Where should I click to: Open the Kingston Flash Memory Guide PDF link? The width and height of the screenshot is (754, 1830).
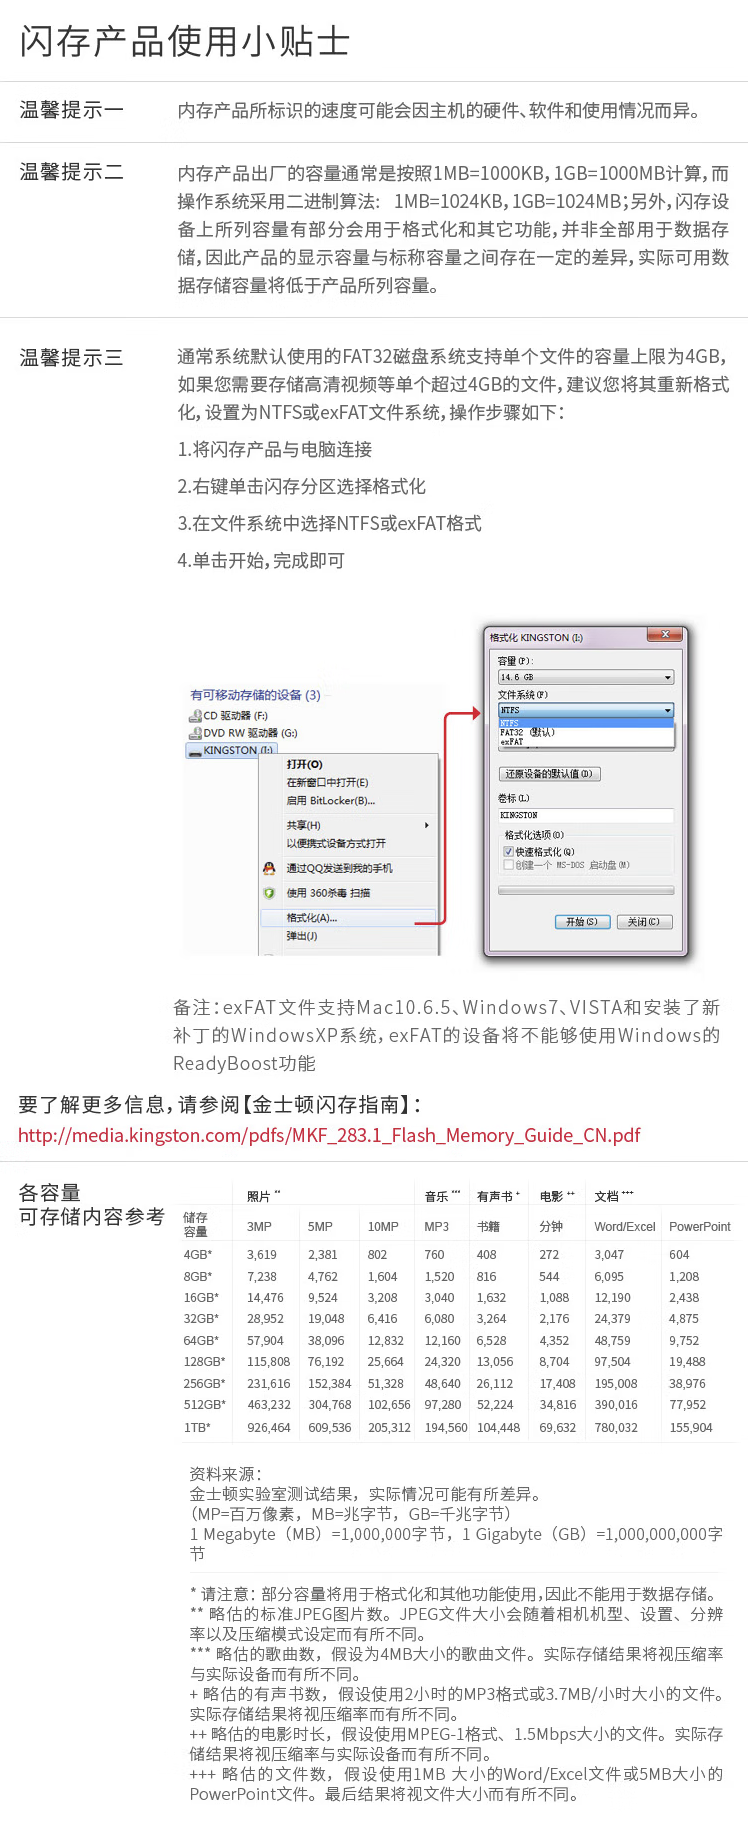tap(329, 1135)
